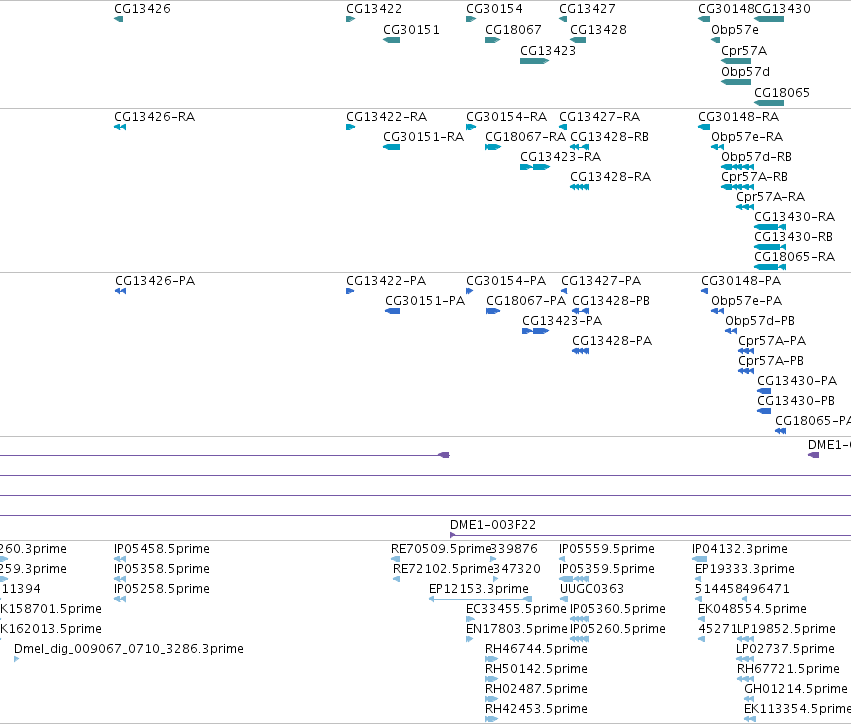Viewport: 851px width, 724px height.
Task: Click the RH50142.5prime EST label
Action: [x=536, y=669]
